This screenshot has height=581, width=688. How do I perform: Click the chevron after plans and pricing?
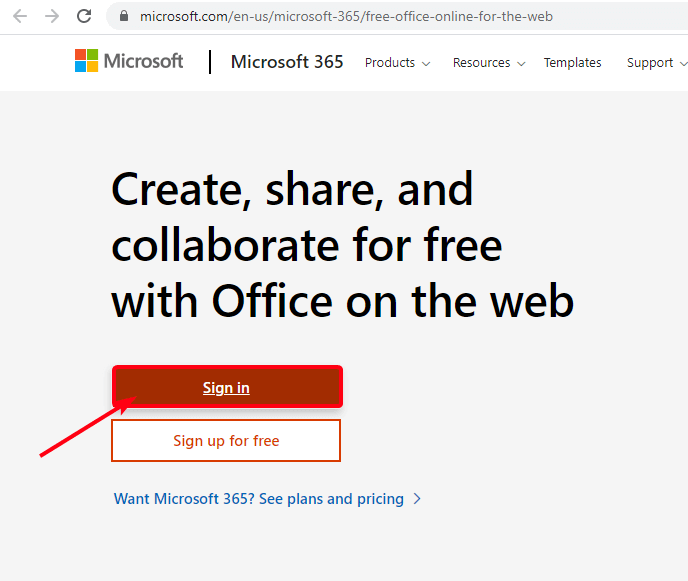click(418, 499)
